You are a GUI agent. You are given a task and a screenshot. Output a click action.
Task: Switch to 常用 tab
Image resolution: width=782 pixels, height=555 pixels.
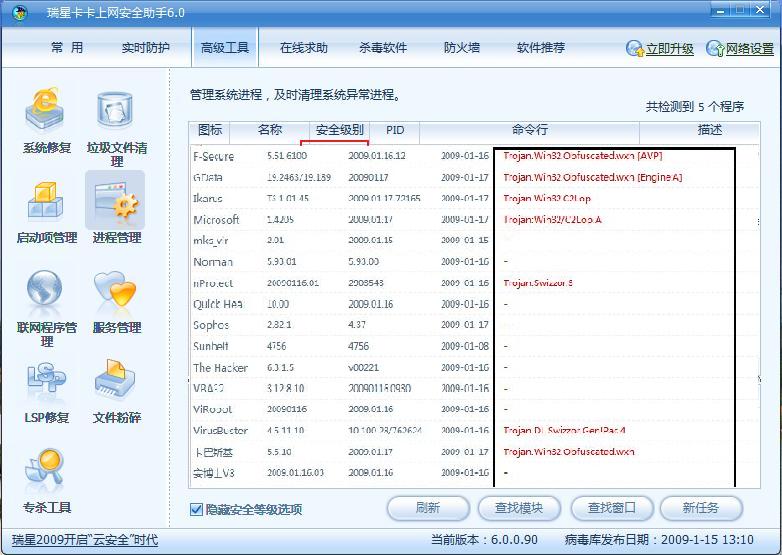tap(67, 47)
